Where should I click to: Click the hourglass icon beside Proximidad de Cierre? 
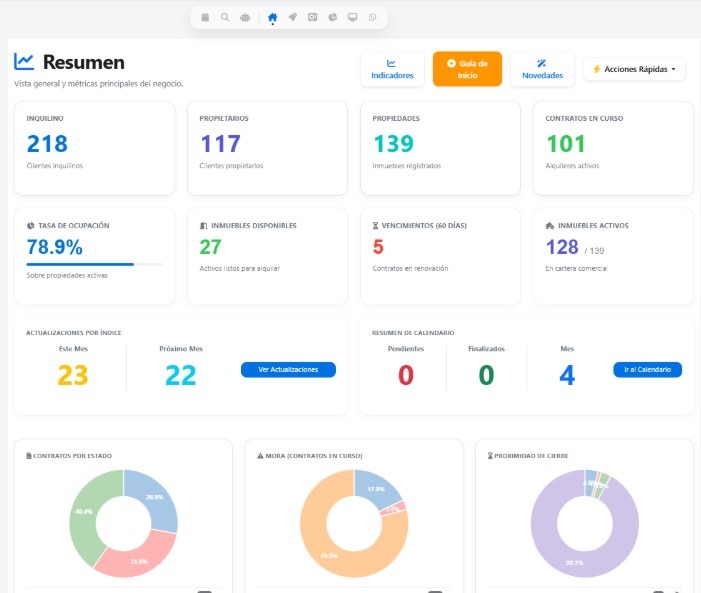pos(490,456)
